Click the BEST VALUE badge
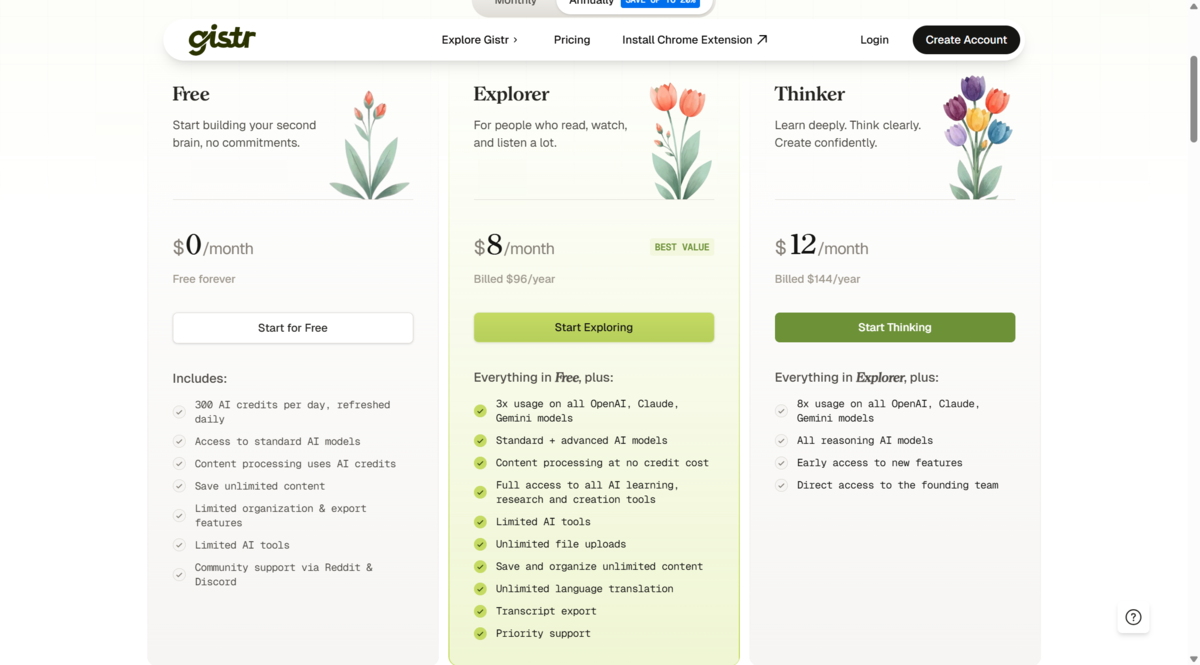This screenshot has width=1200, height=665. (682, 247)
